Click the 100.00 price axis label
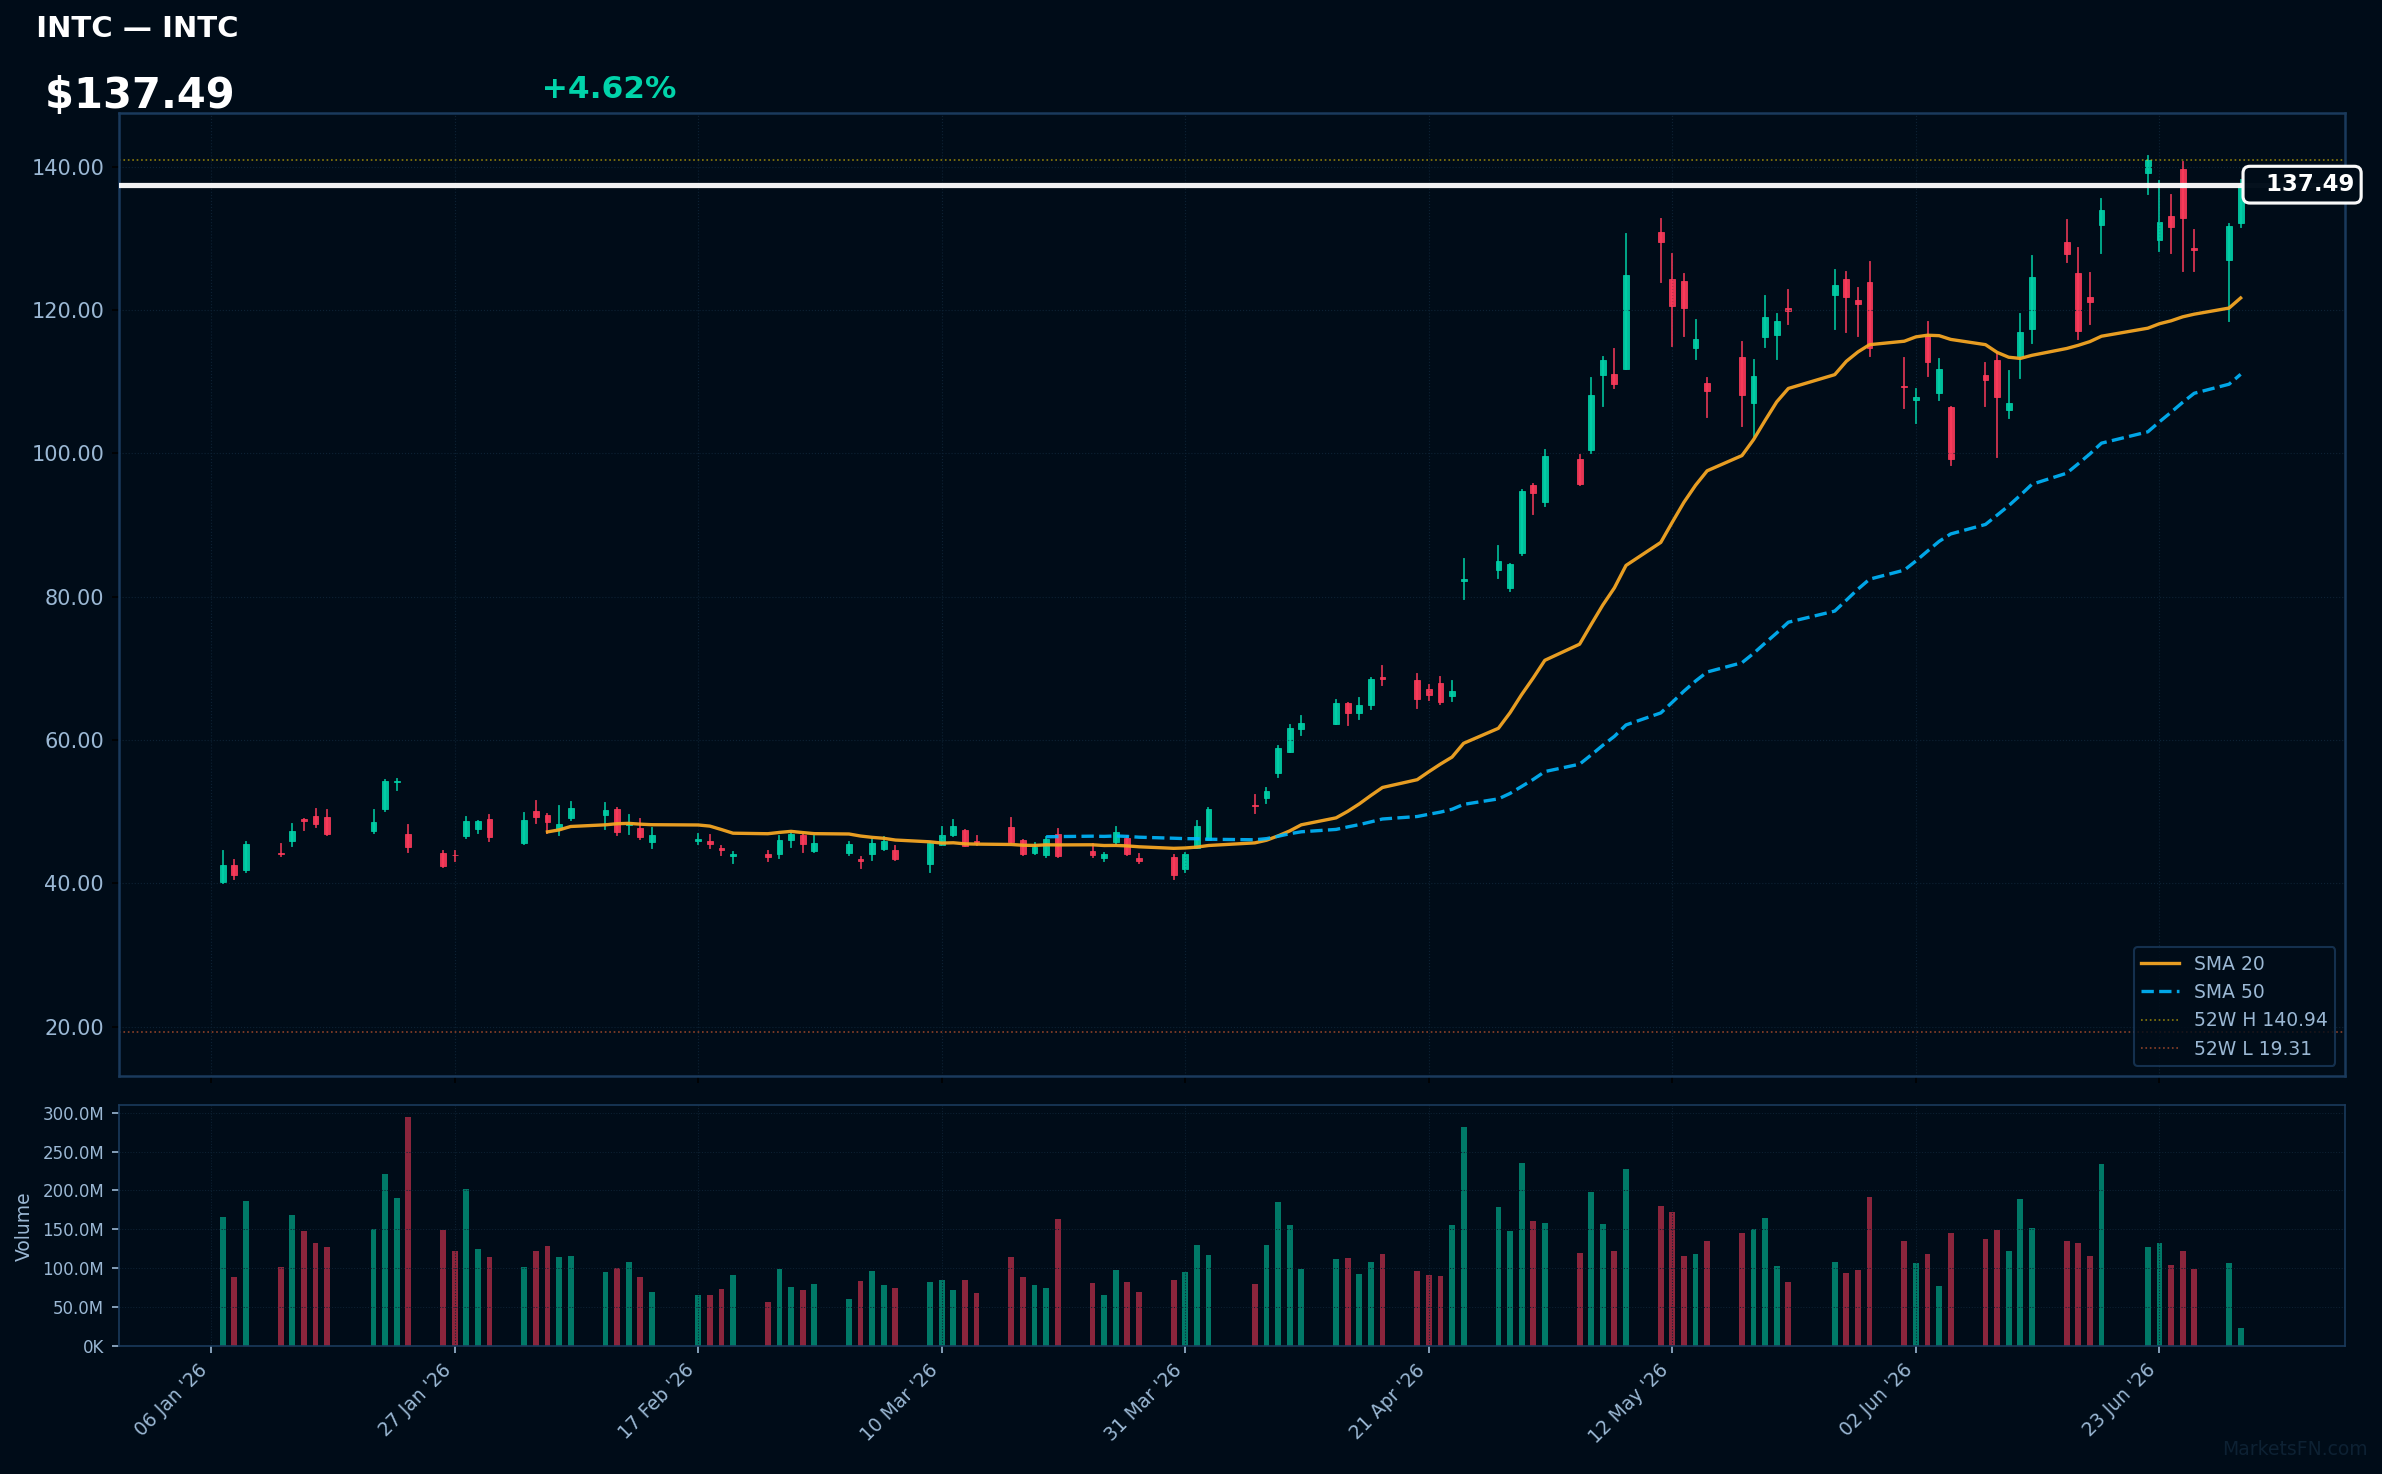Screen dimensions: 2382x1474 click(68, 453)
